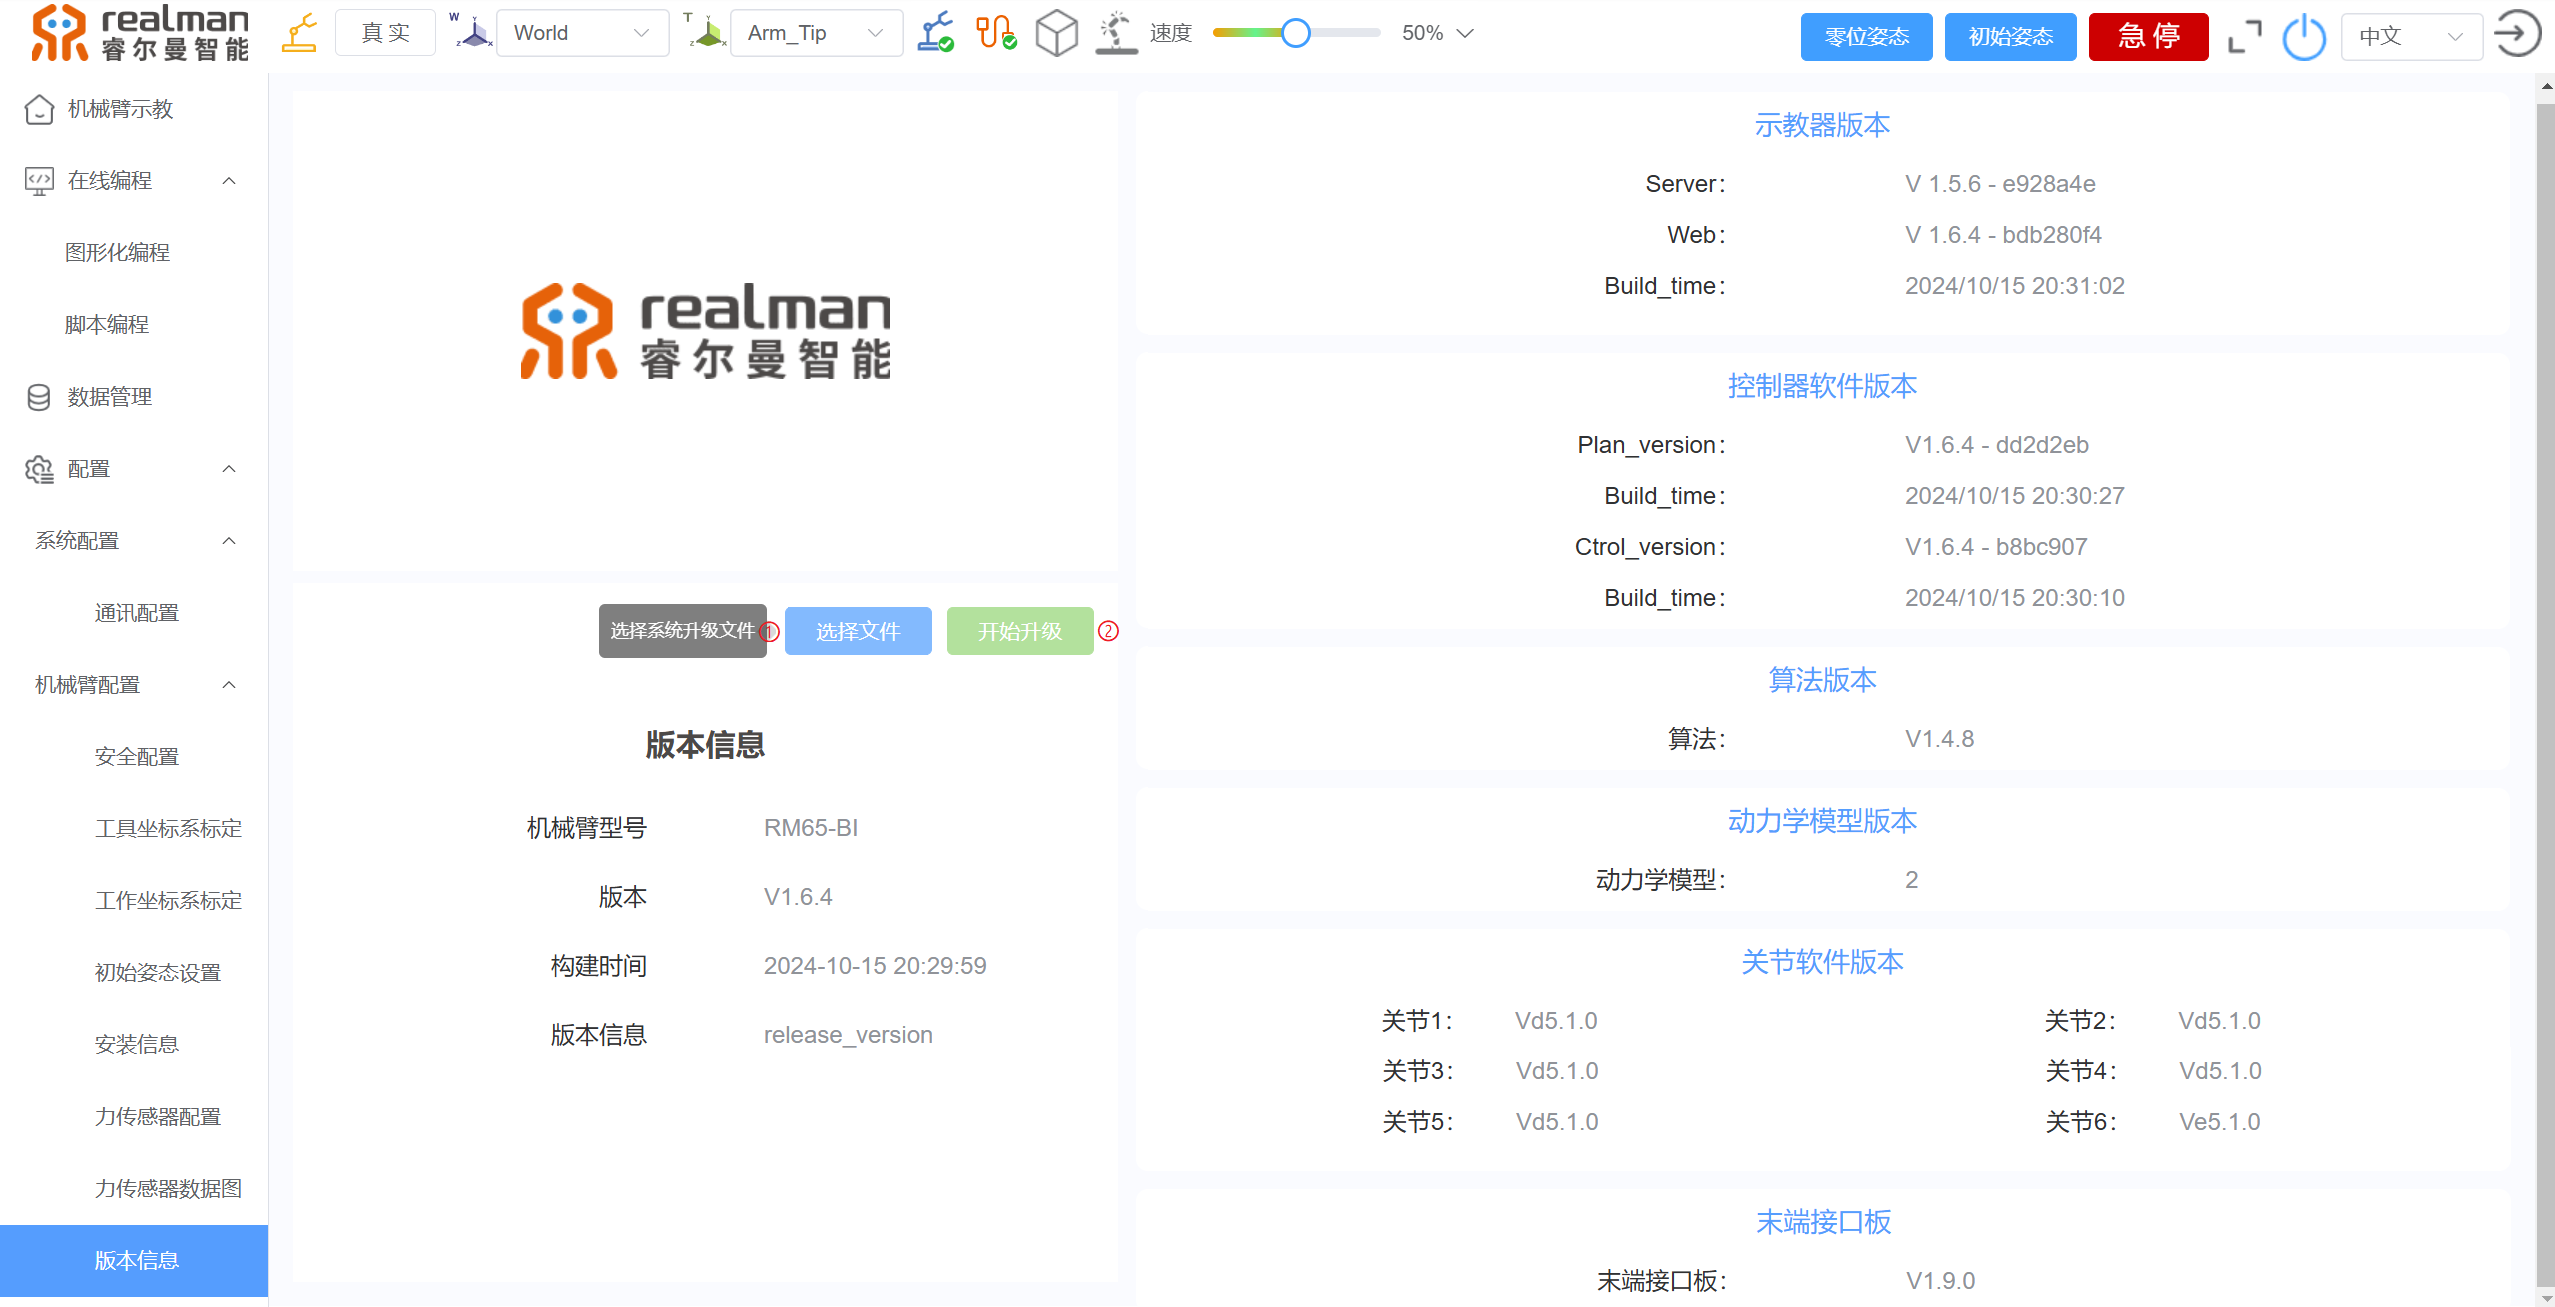Collapse the 机械臂配置 sidebar group
This screenshot has height=1307, width=2555.
229,685
